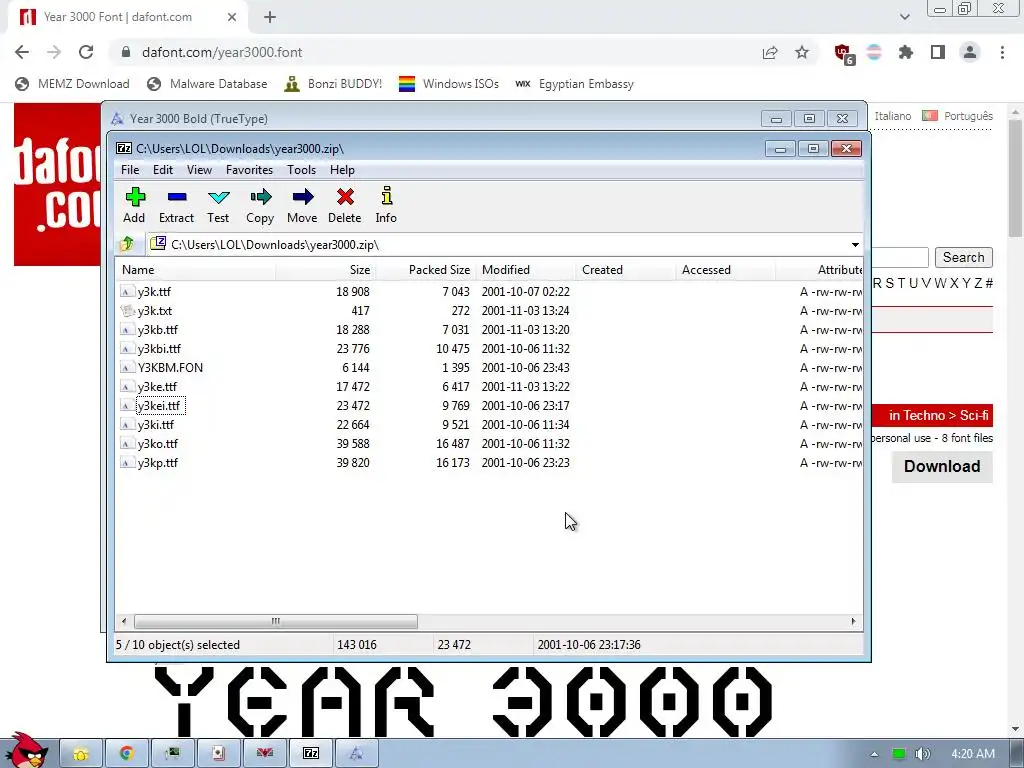Open the Chrome profile avatar
The image size is (1024, 768).
click(x=970, y=52)
